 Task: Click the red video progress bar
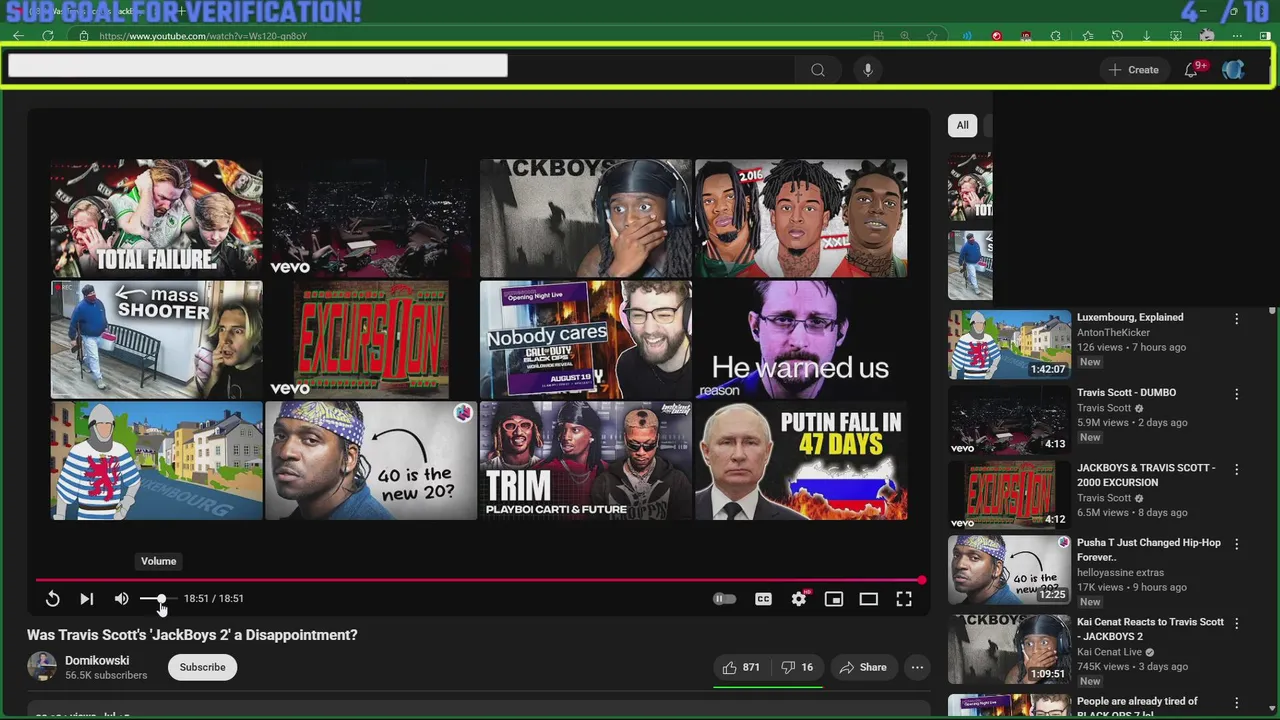(x=478, y=580)
